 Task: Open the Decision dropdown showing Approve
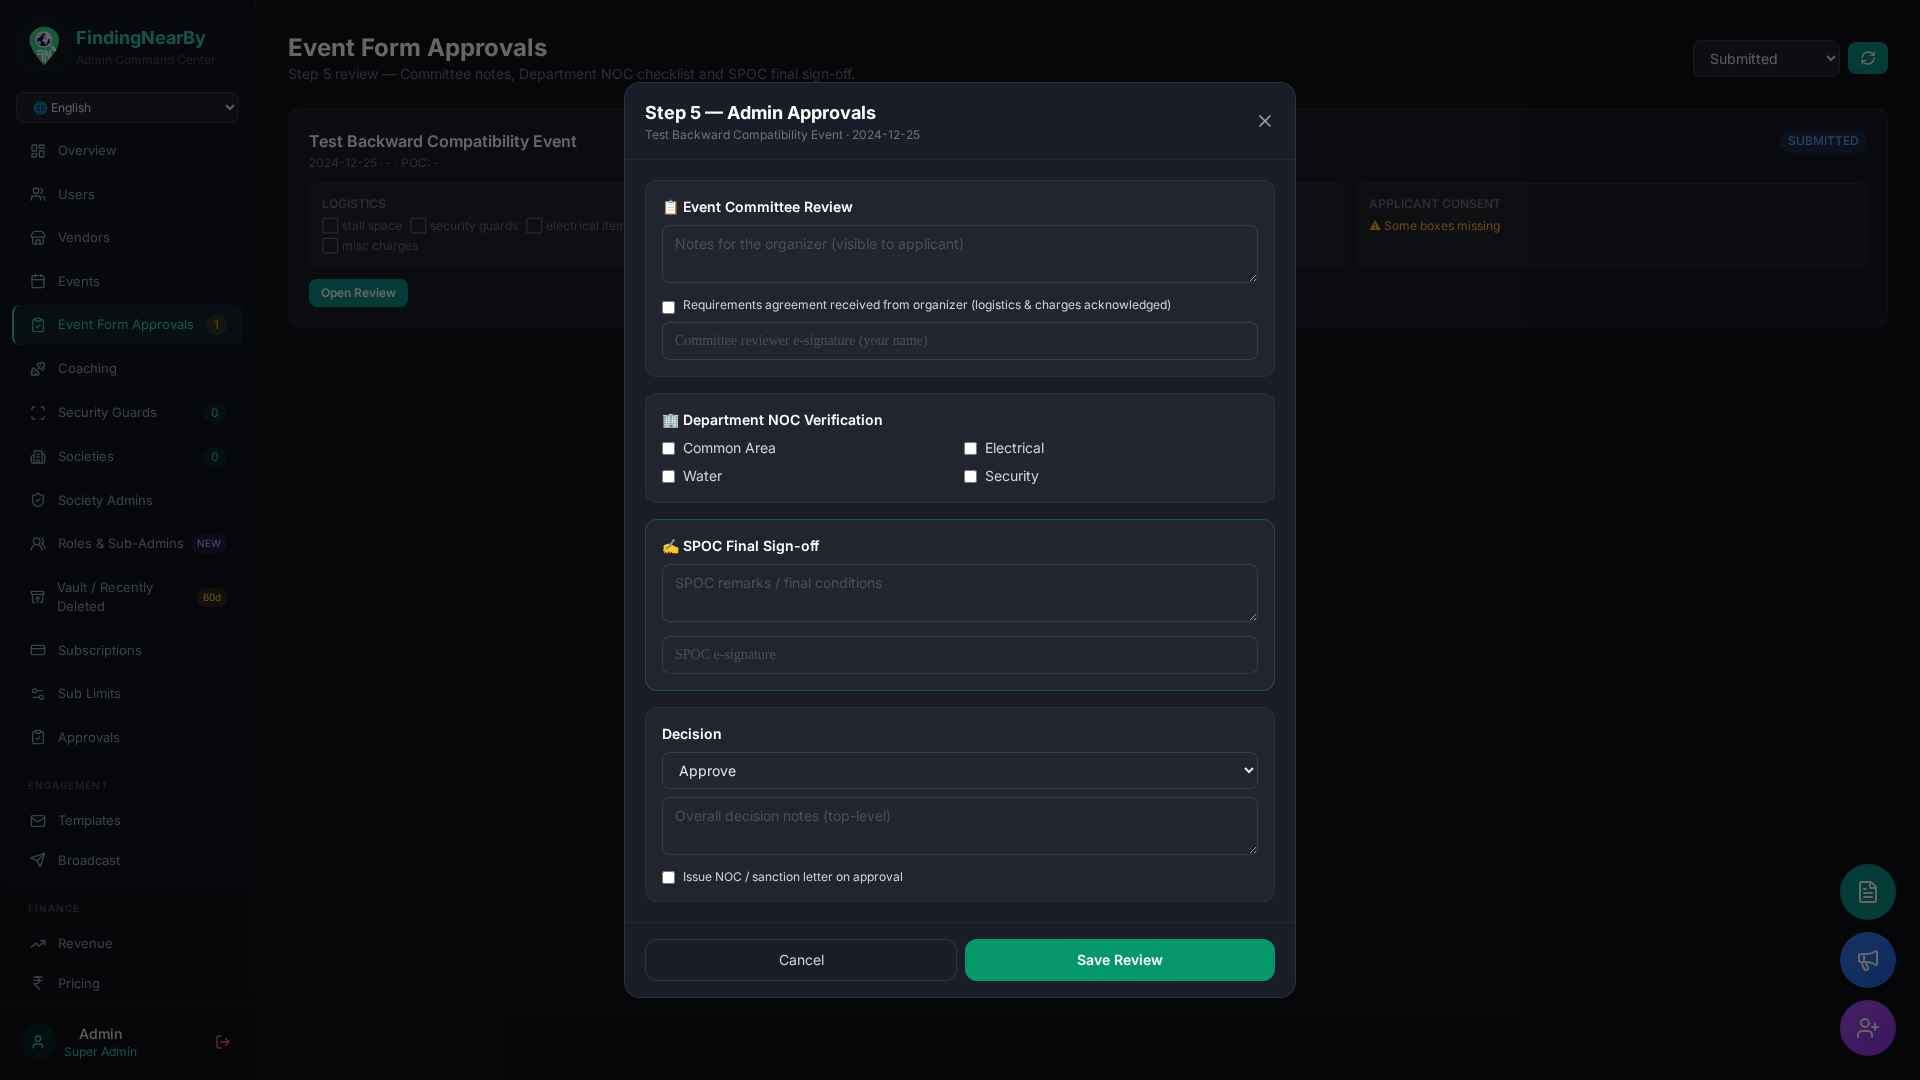click(959, 770)
